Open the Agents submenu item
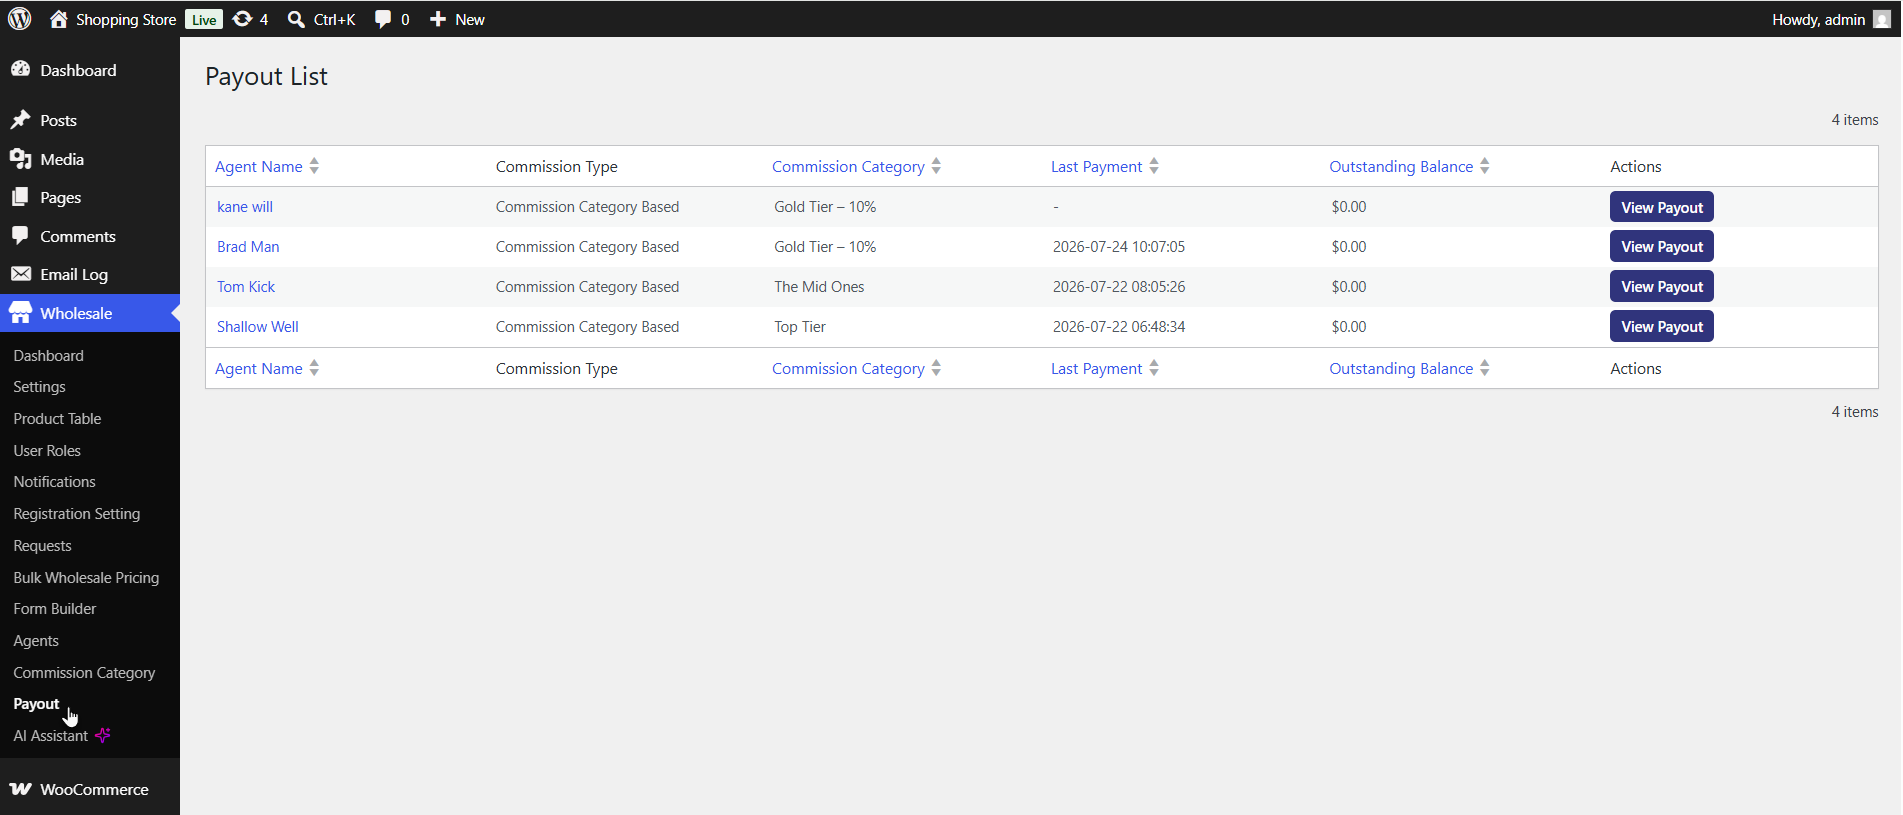Screen dimensions: 1903x815 coord(36,641)
